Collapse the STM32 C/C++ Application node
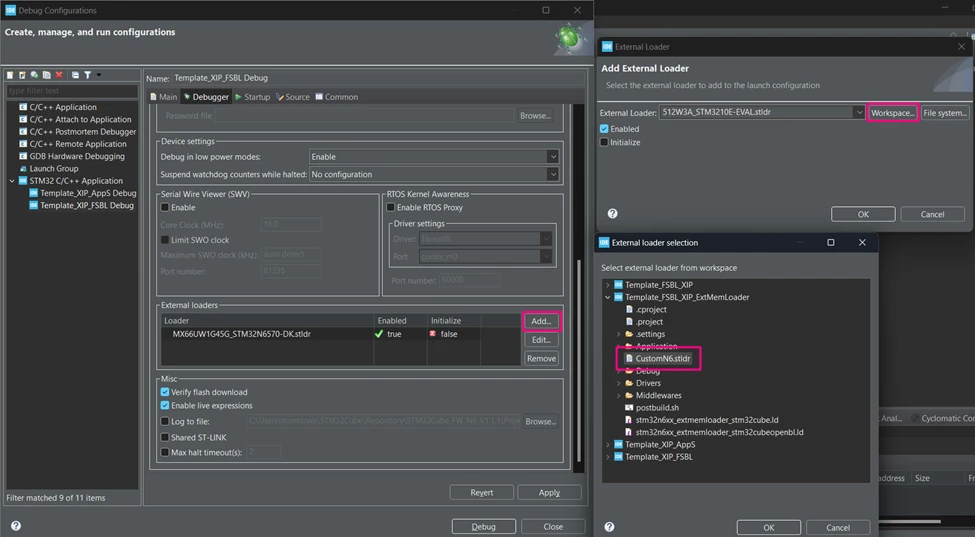The width and height of the screenshot is (975, 537). [x=12, y=181]
